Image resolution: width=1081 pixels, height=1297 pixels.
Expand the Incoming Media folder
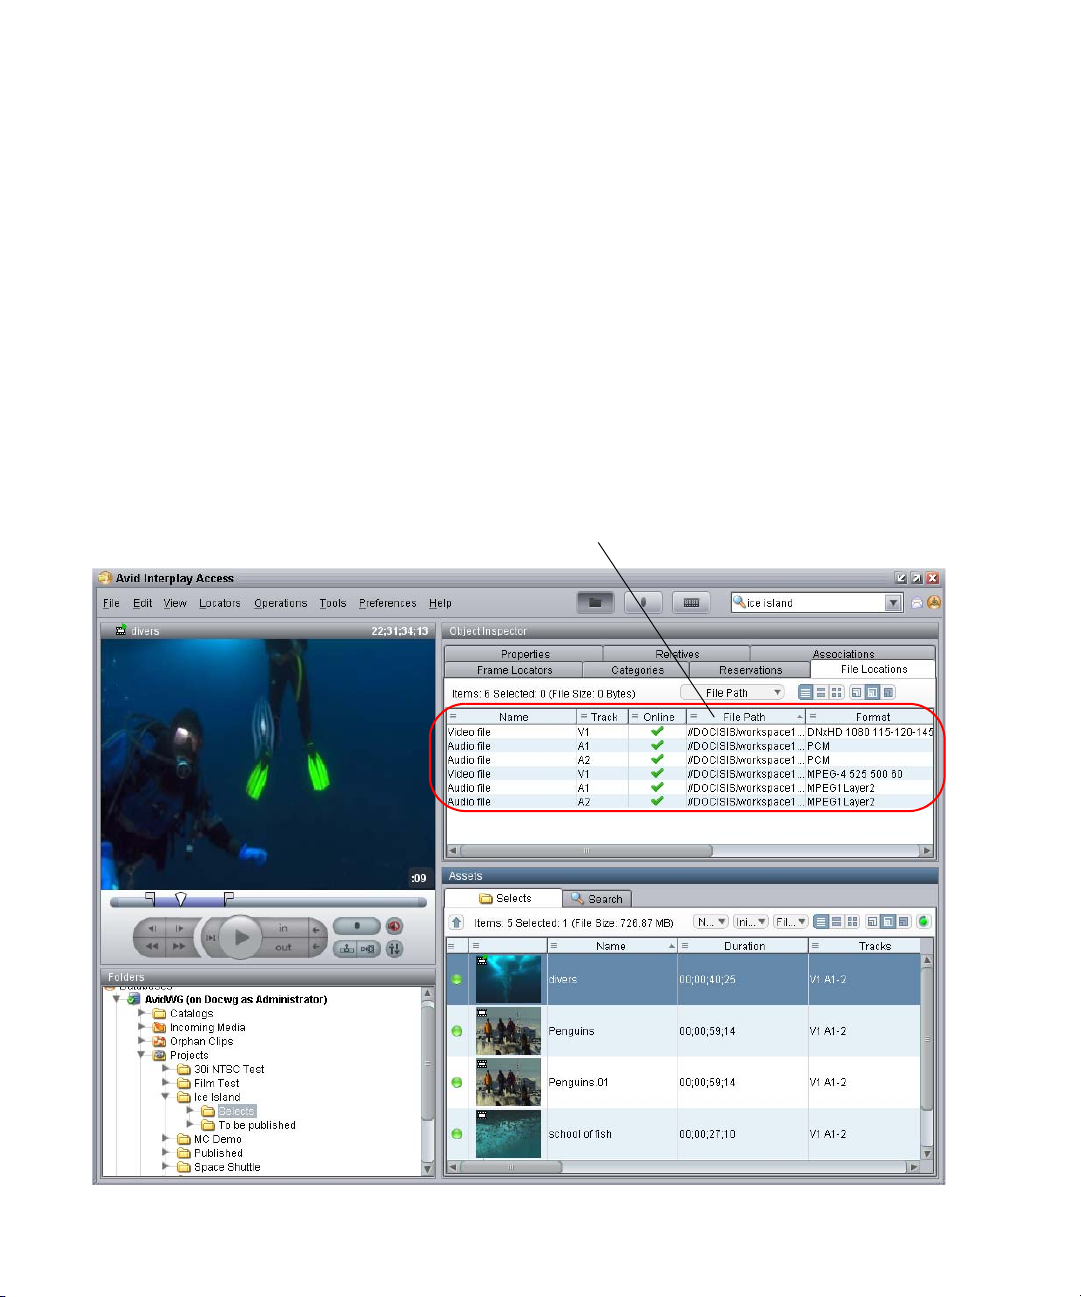[142, 1027]
